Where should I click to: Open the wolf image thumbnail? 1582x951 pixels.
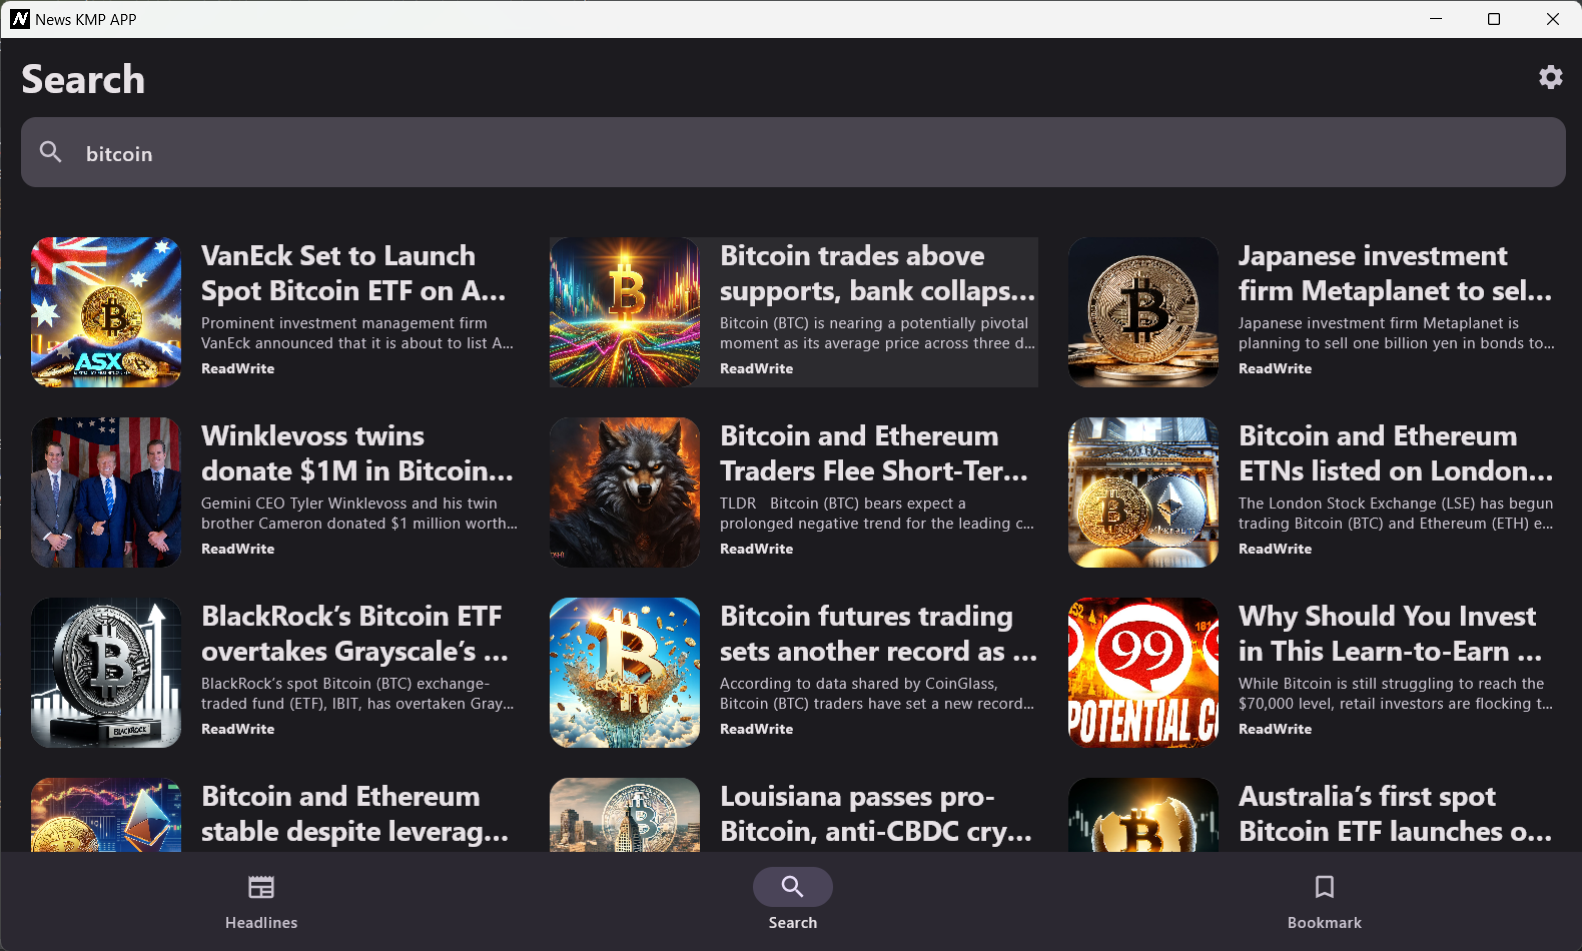tap(625, 492)
